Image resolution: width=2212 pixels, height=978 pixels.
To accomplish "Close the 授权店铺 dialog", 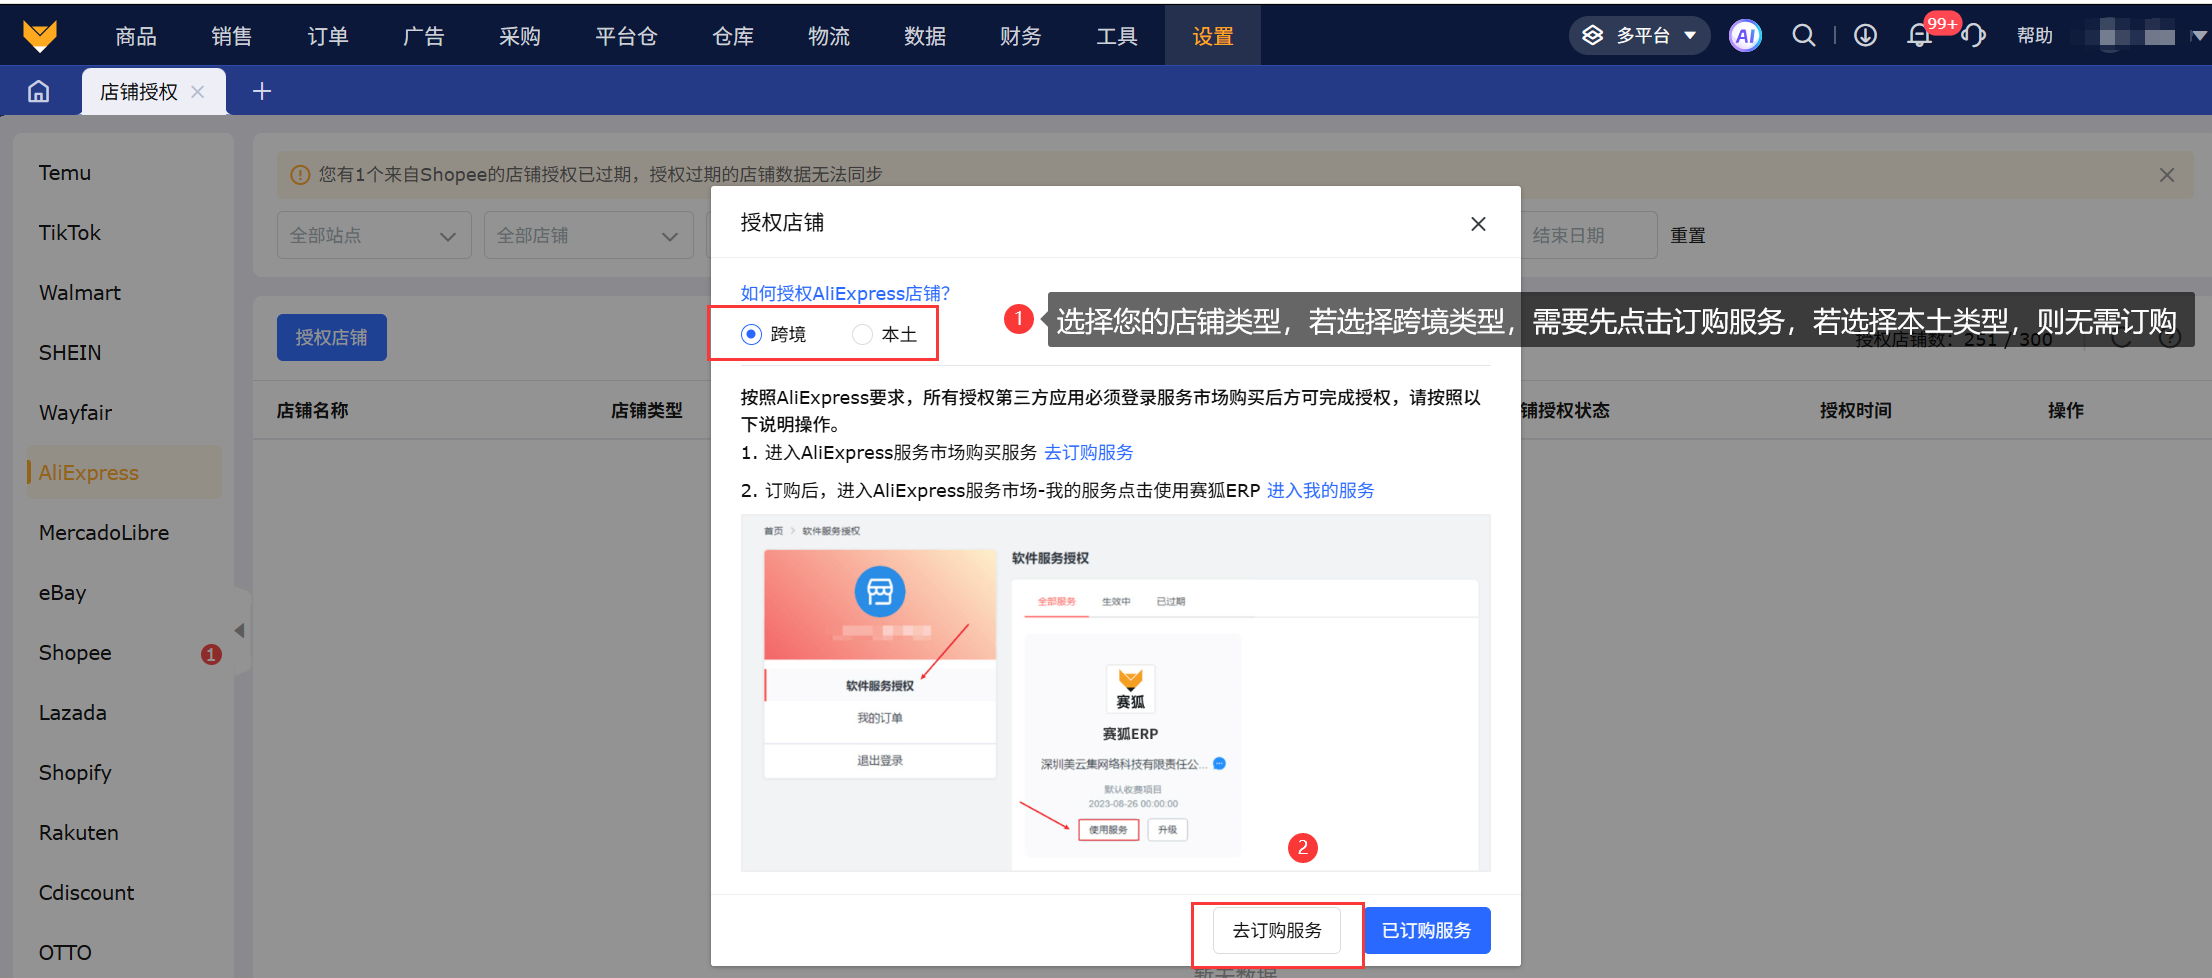I will tap(1478, 224).
